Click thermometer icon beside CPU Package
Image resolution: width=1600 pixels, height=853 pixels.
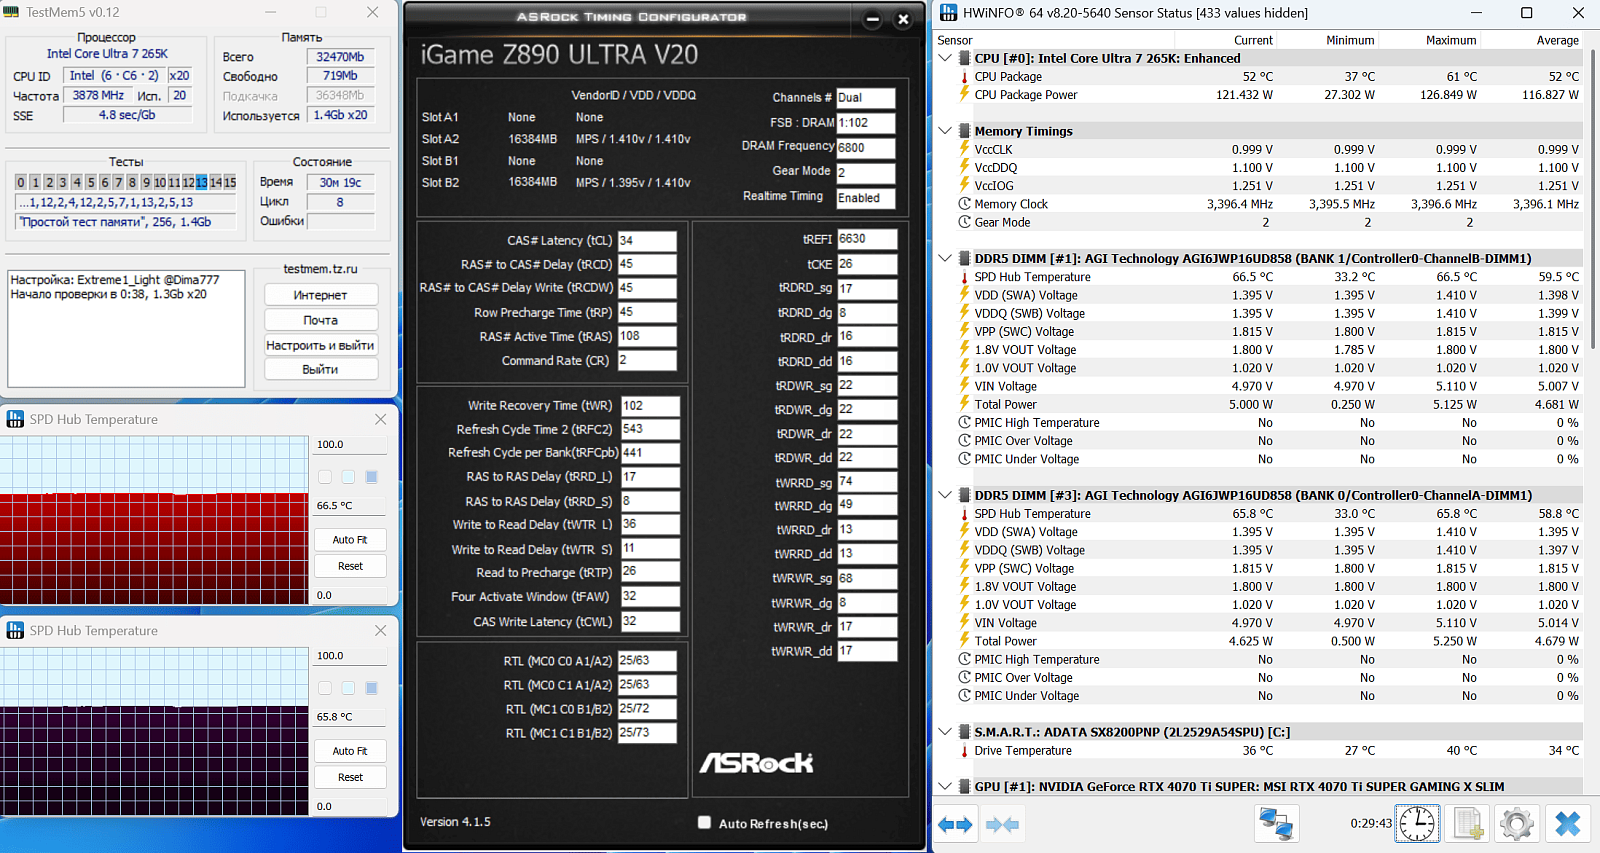[x=964, y=77]
